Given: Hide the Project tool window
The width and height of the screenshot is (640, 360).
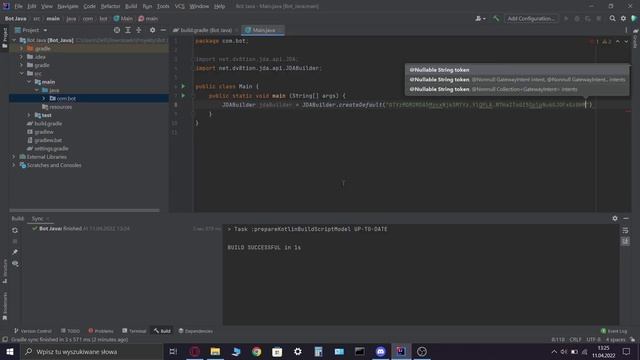Looking at the screenshot, I should (163, 30).
